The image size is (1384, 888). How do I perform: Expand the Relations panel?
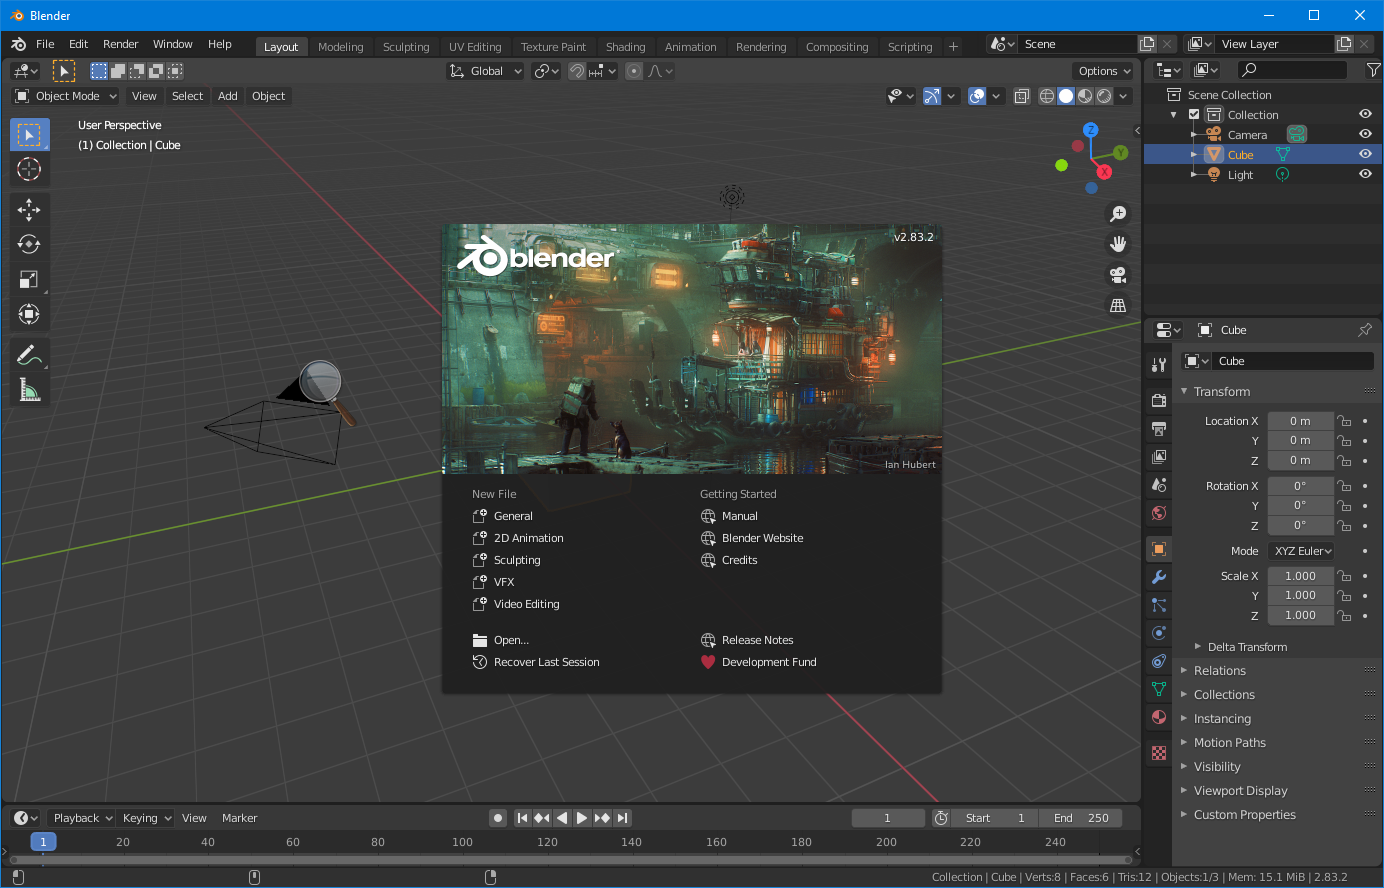pyautogui.click(x=1219, y=671)
